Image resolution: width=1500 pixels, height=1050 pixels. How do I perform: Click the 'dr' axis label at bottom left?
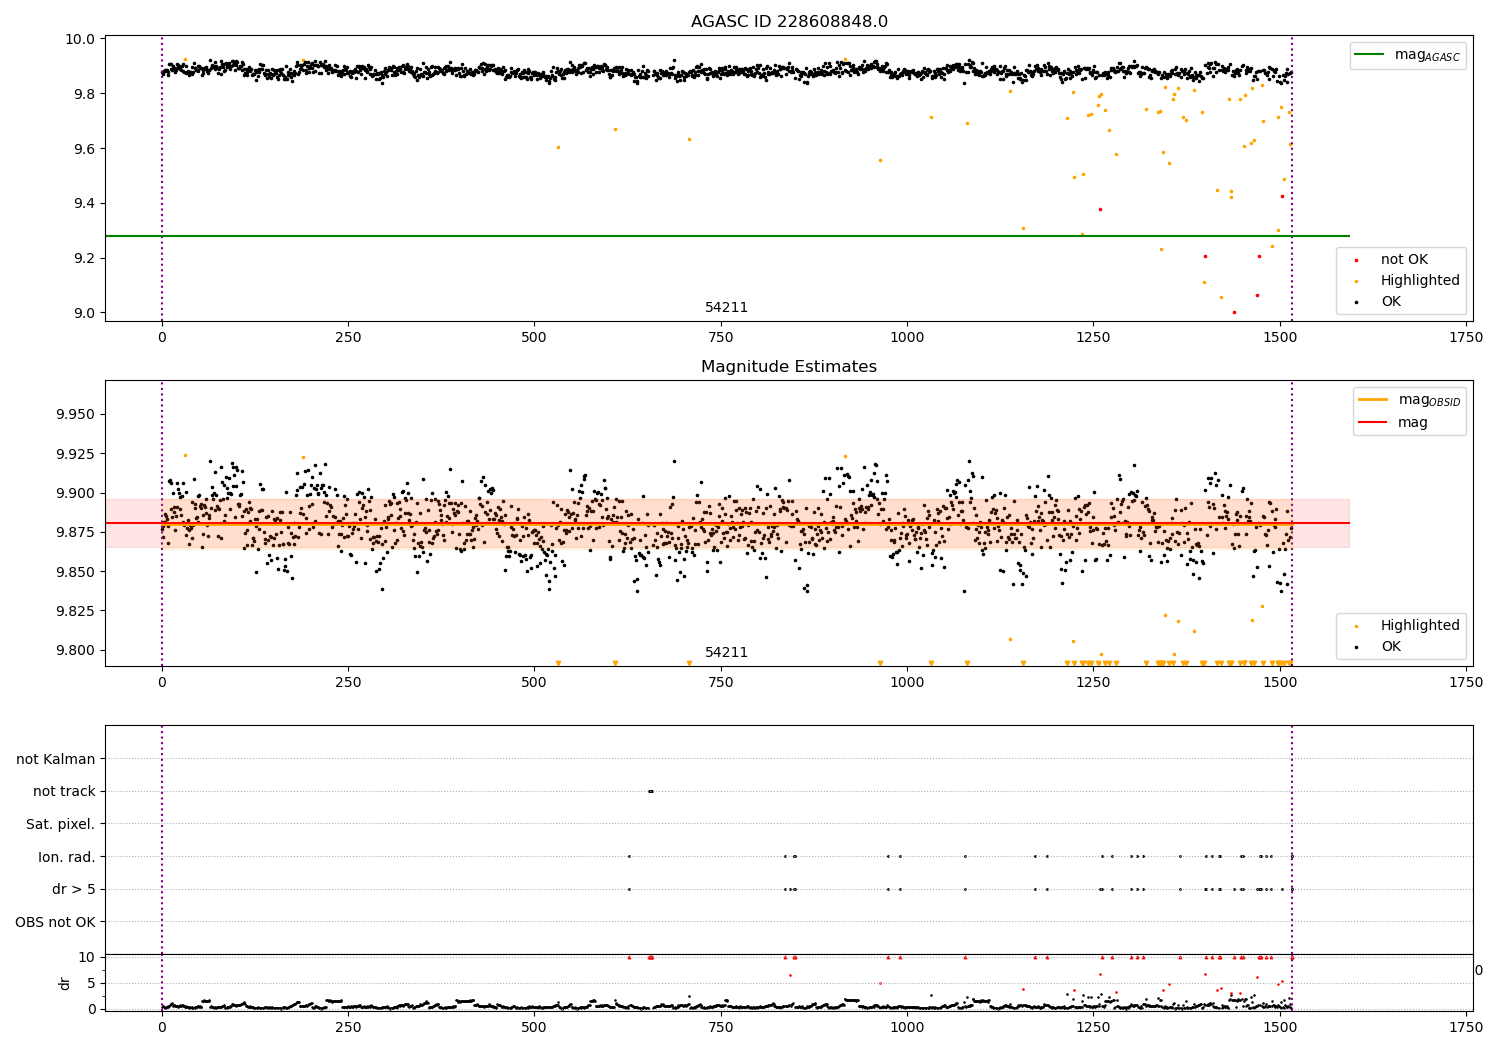pos(65,983)
